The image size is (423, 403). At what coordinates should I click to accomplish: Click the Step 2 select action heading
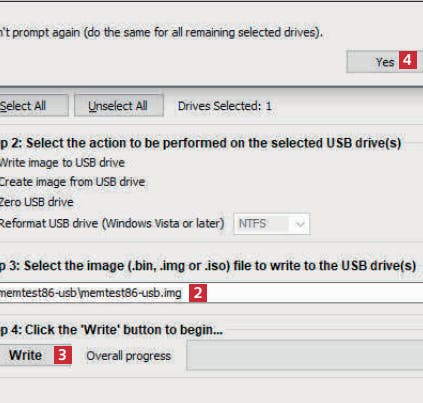pos(200,143)
